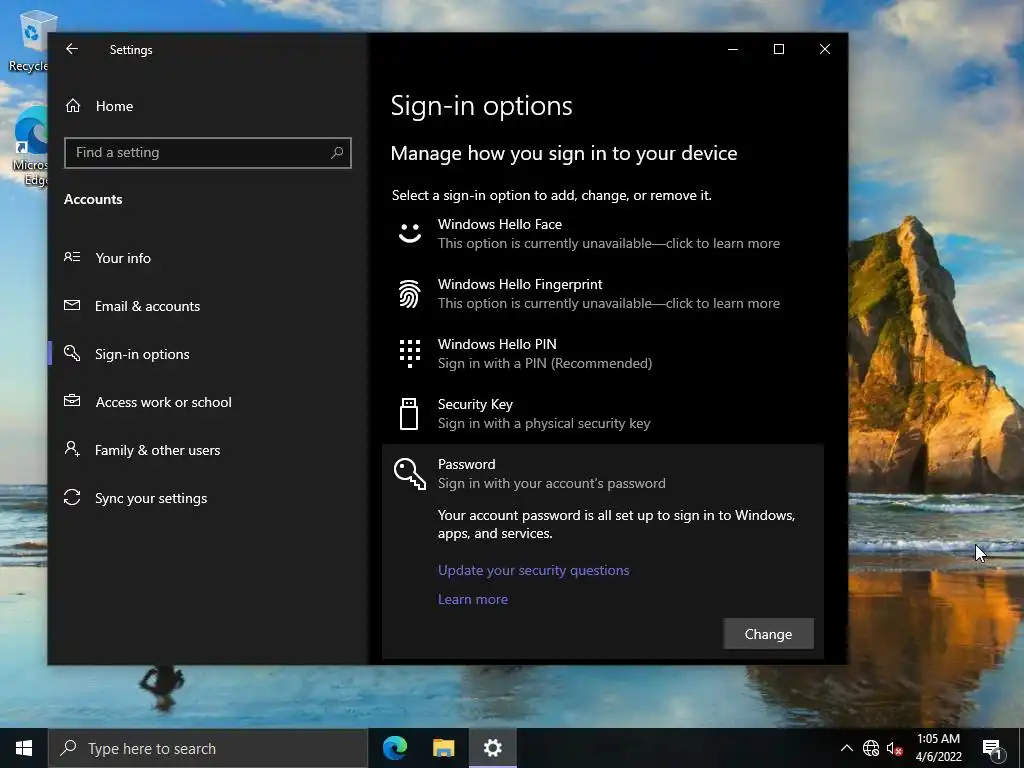Open the notification center icon
The width and height of the screenshot is (1024, 768).
point(991,748)
